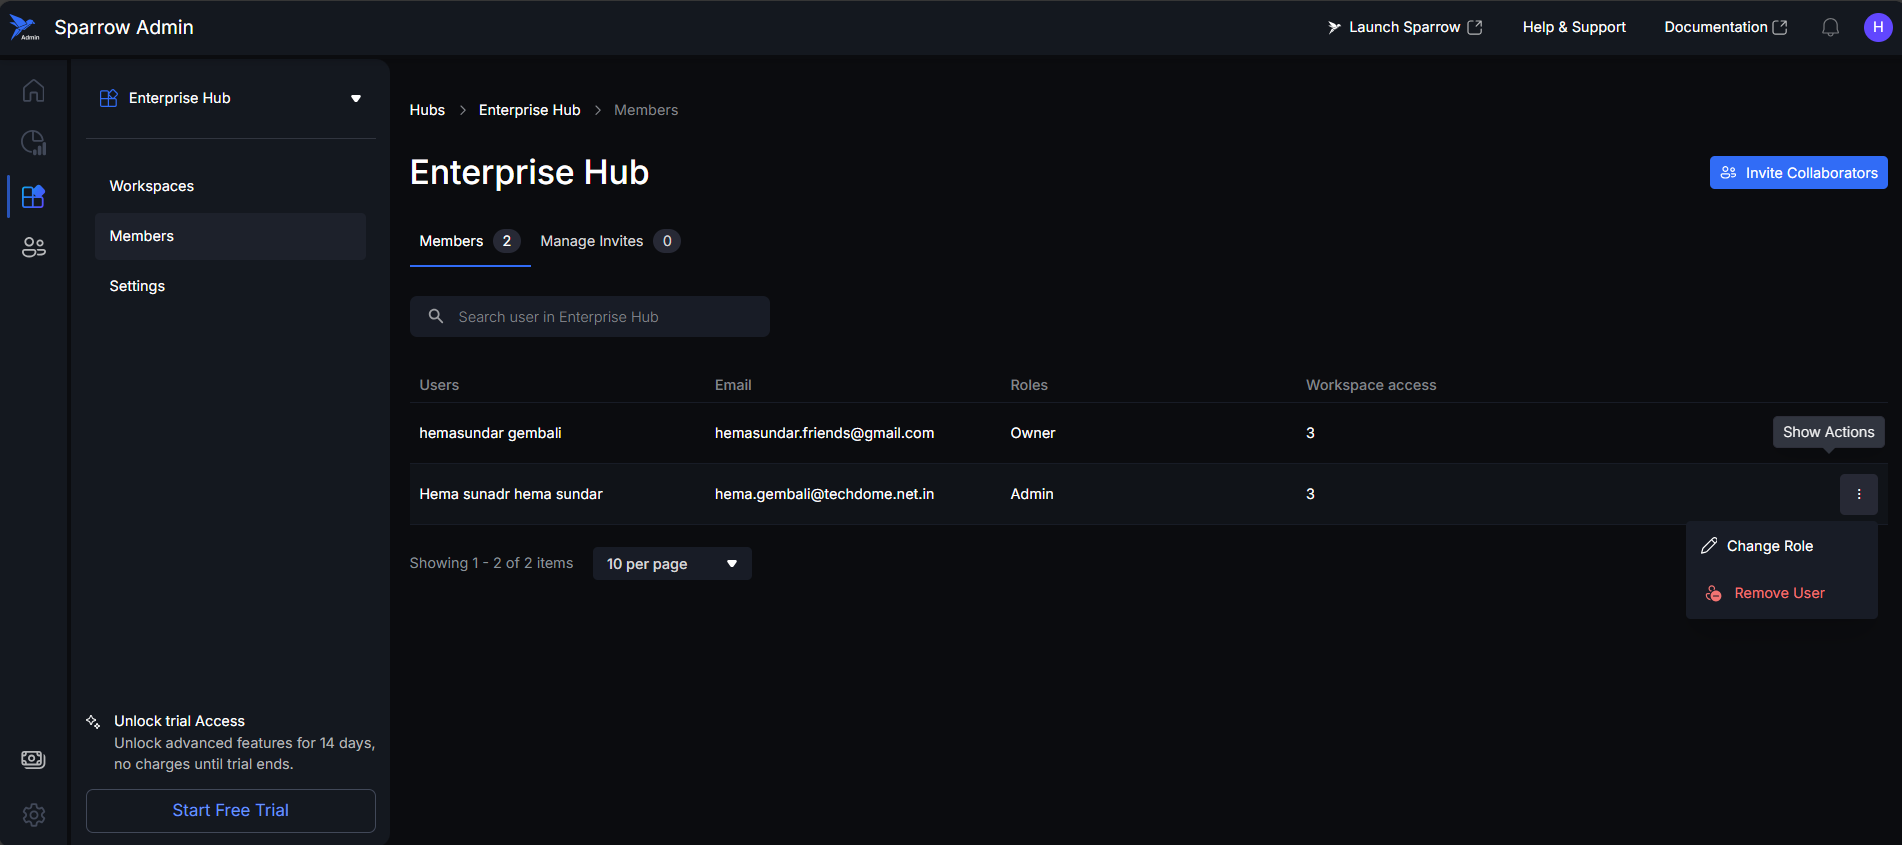Choose Change Role from actions menu
This screenshot has width=1902, height=845.
pyautogui.click(x=1769, y=546)
